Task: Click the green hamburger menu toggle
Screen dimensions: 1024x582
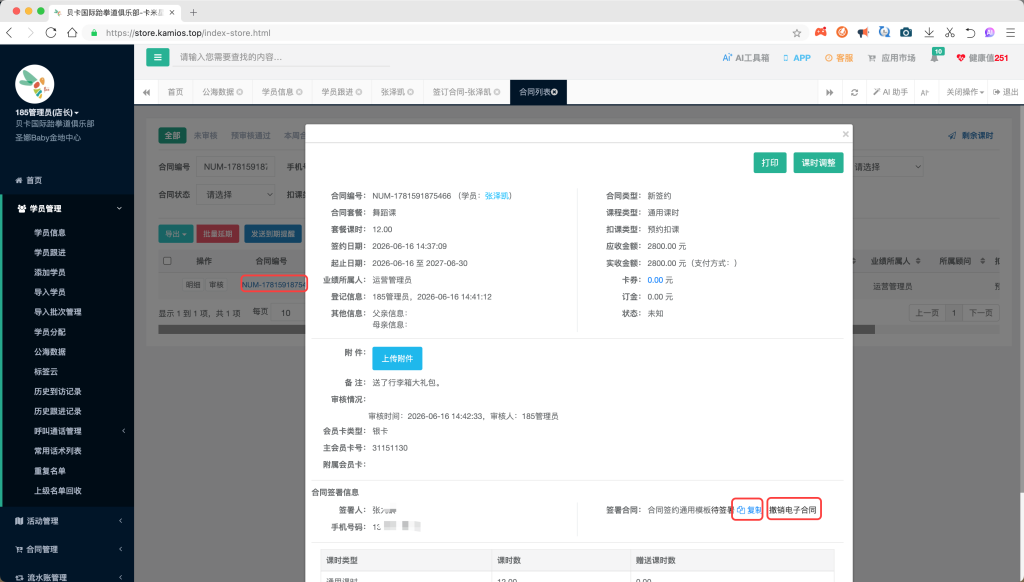Action: point(157,57)
